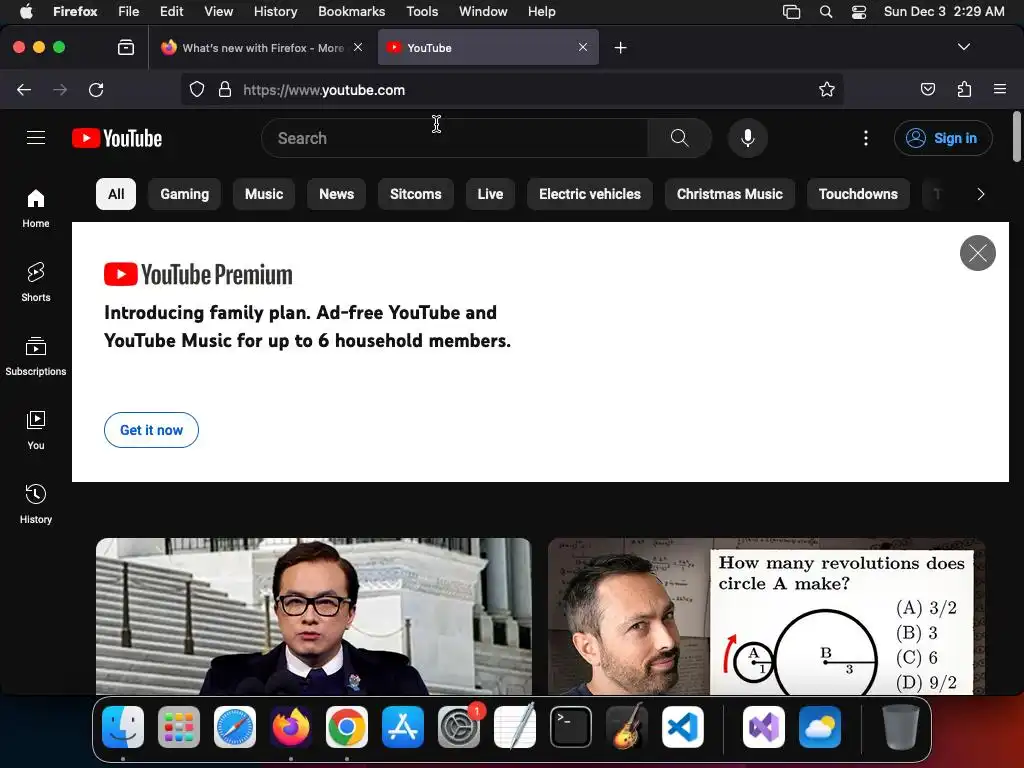Close the YouTube tab
Viewport: 1024px width, 768px height.
(x=583, y=47)
